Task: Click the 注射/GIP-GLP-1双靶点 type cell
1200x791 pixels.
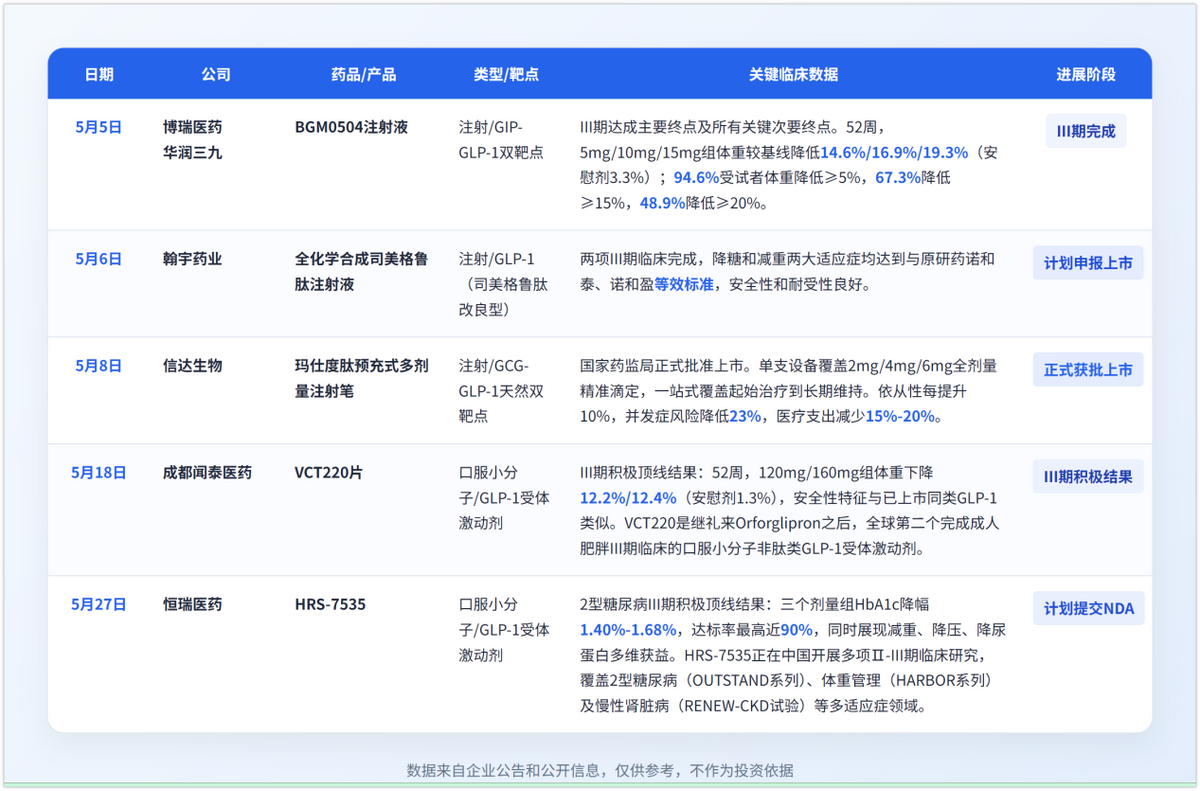Action: [501, 140]
